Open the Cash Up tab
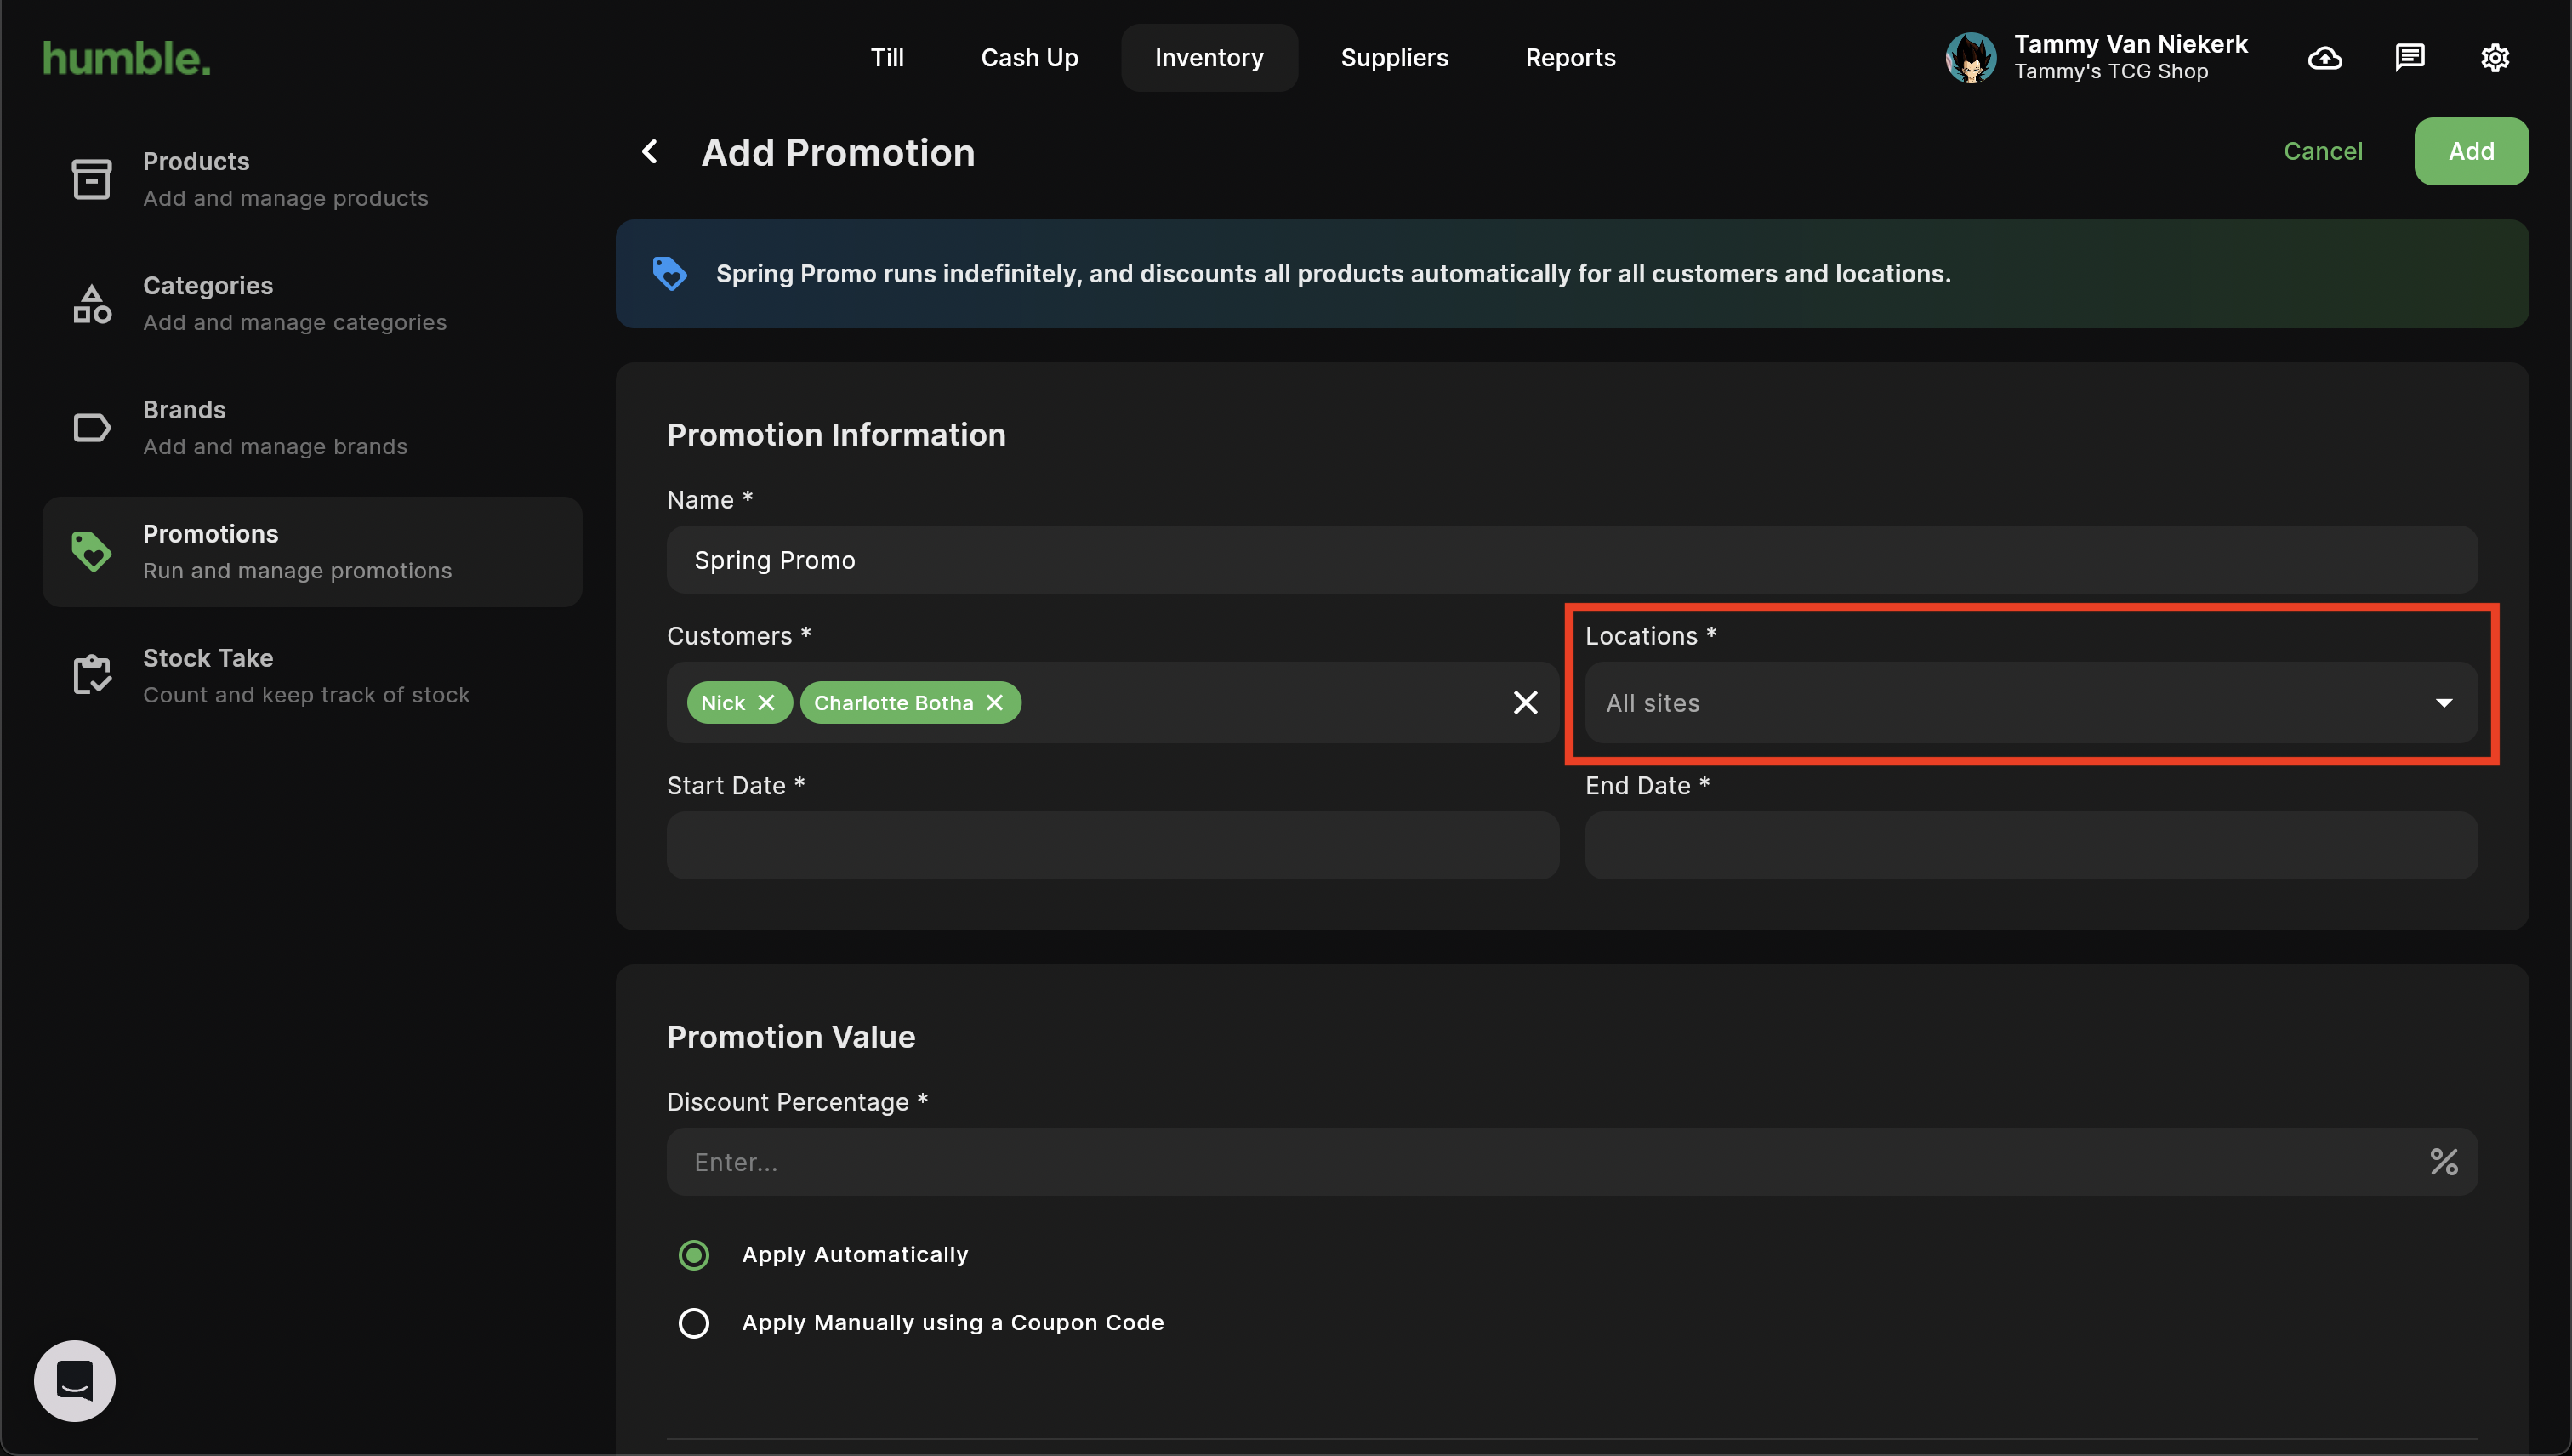This screenshot has width=2572, height=1456. coord(1029,58)
